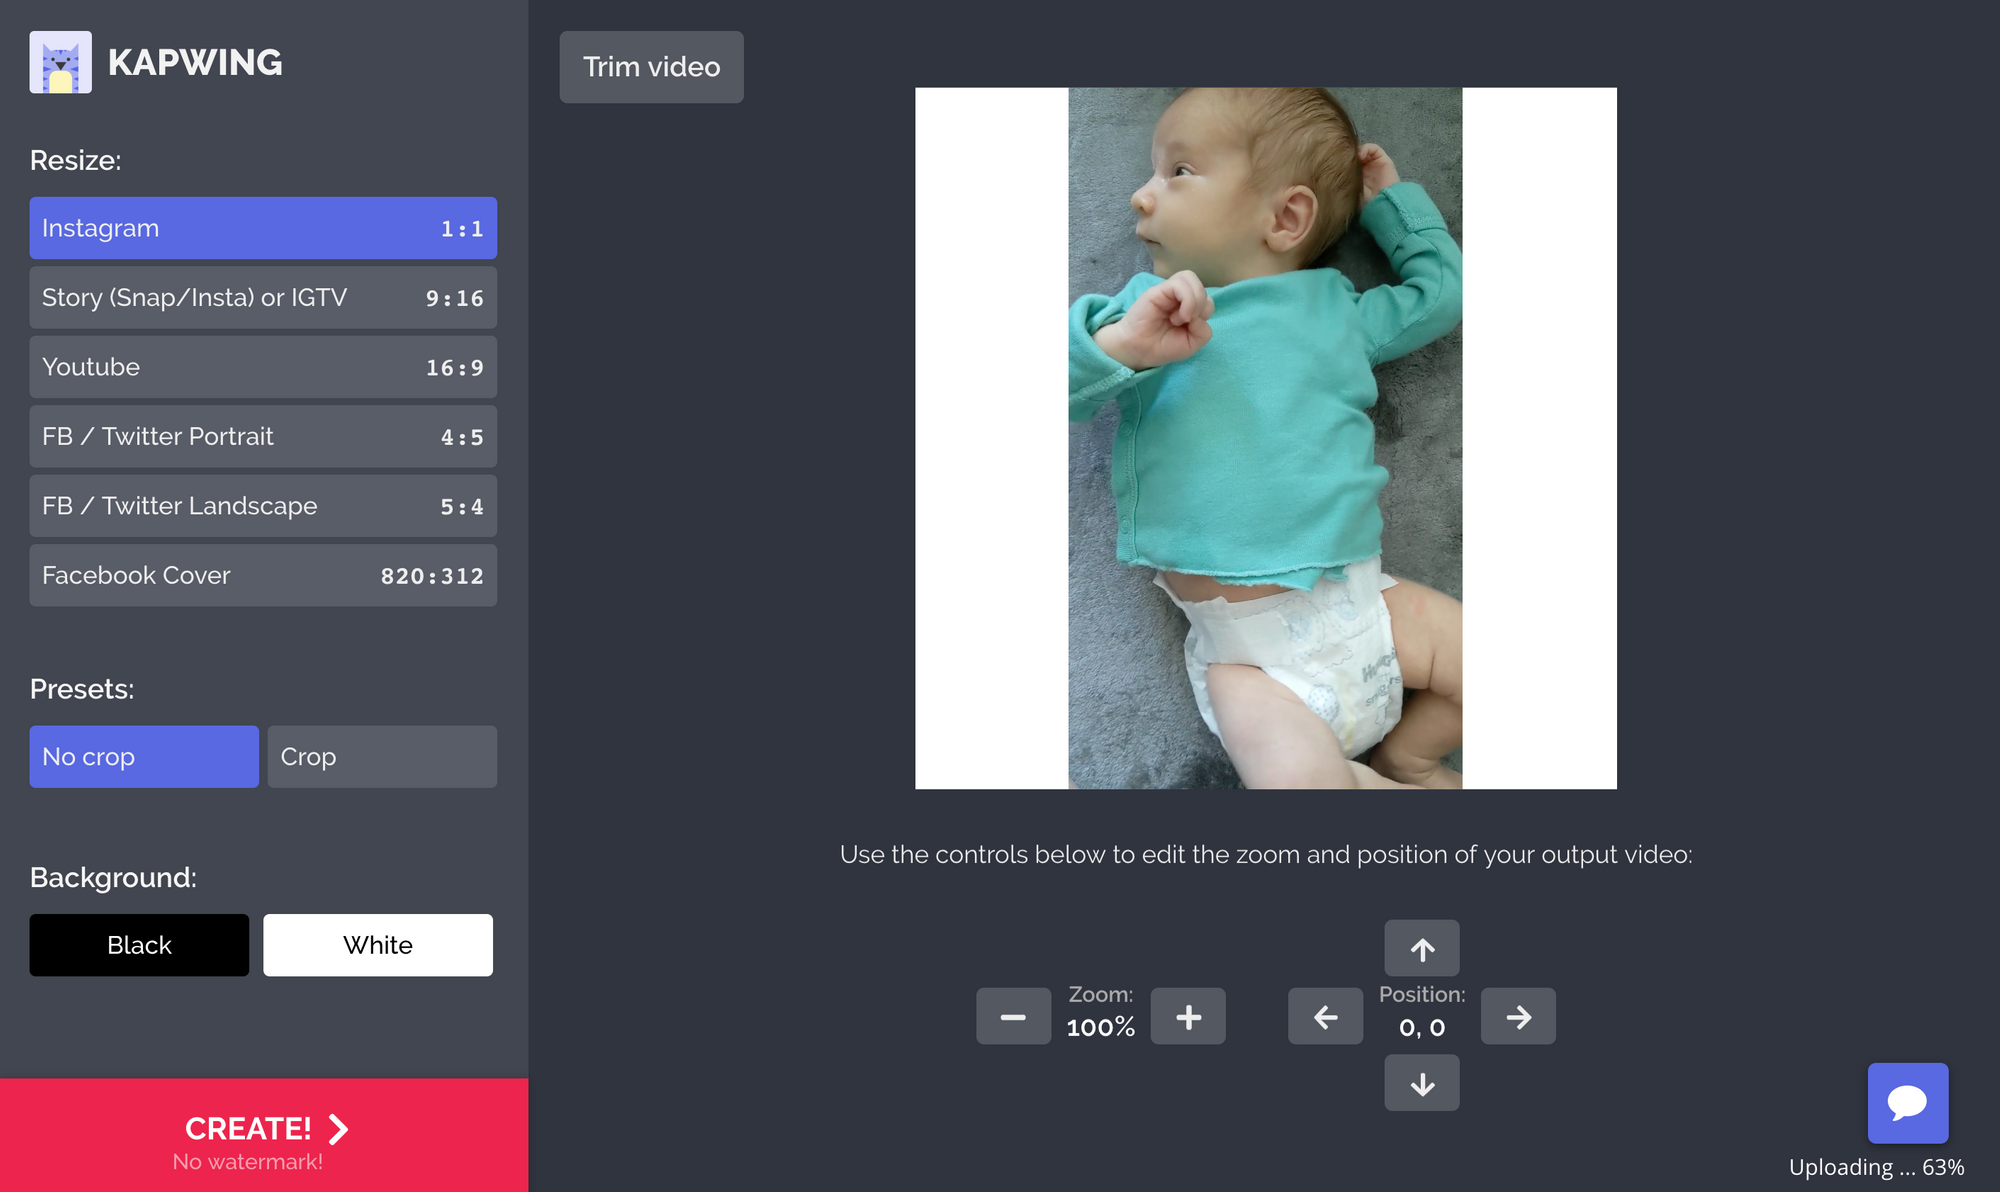Select the No crop preset
The height and width of the screenshot is (1192, 2000).
click(x=144, y=757)
